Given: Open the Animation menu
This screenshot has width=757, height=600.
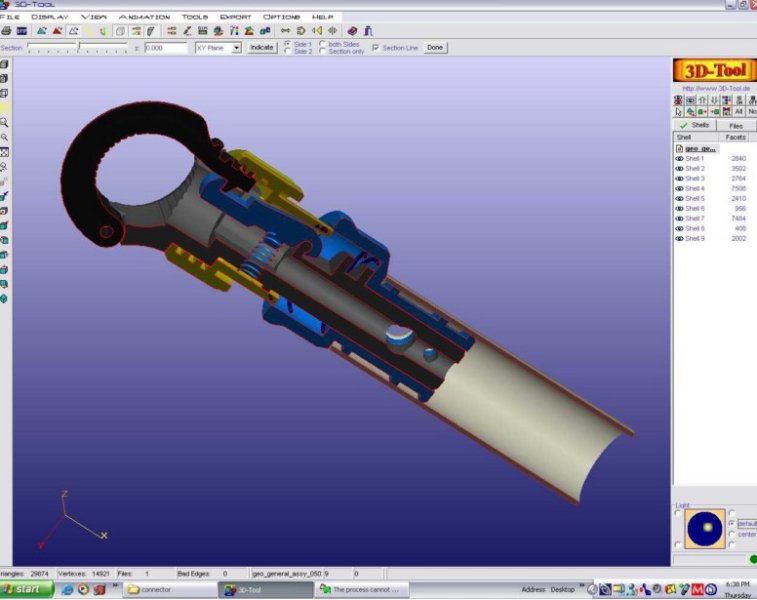Looking at the screenshot, I should (144, 17).
